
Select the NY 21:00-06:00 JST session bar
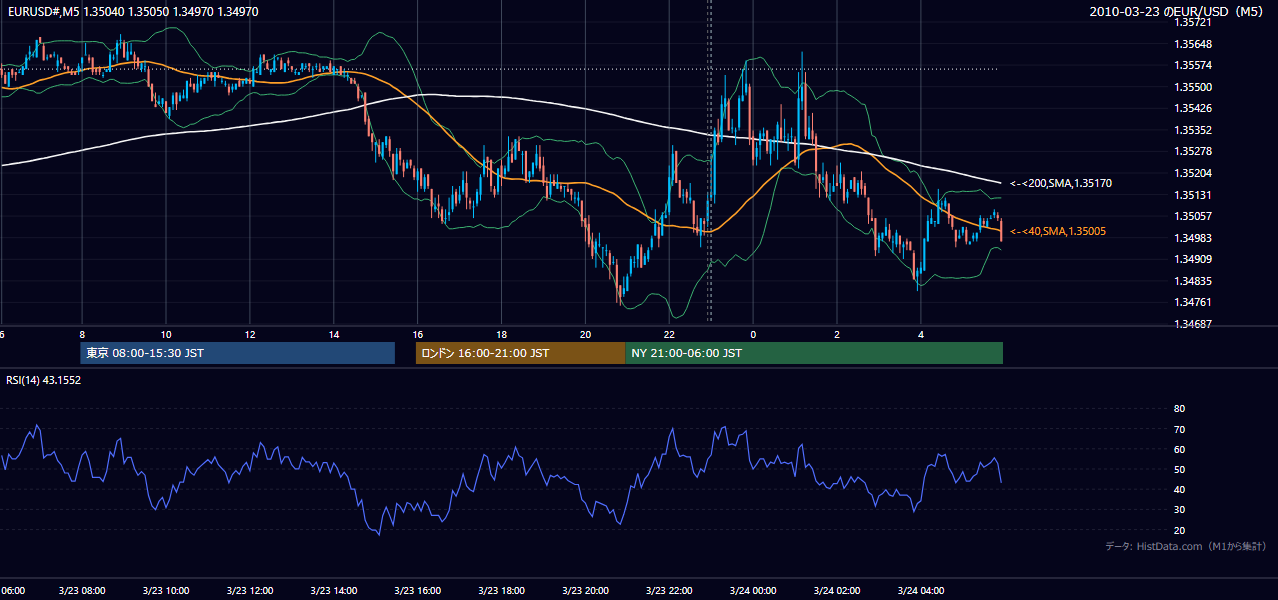(814, 353)
